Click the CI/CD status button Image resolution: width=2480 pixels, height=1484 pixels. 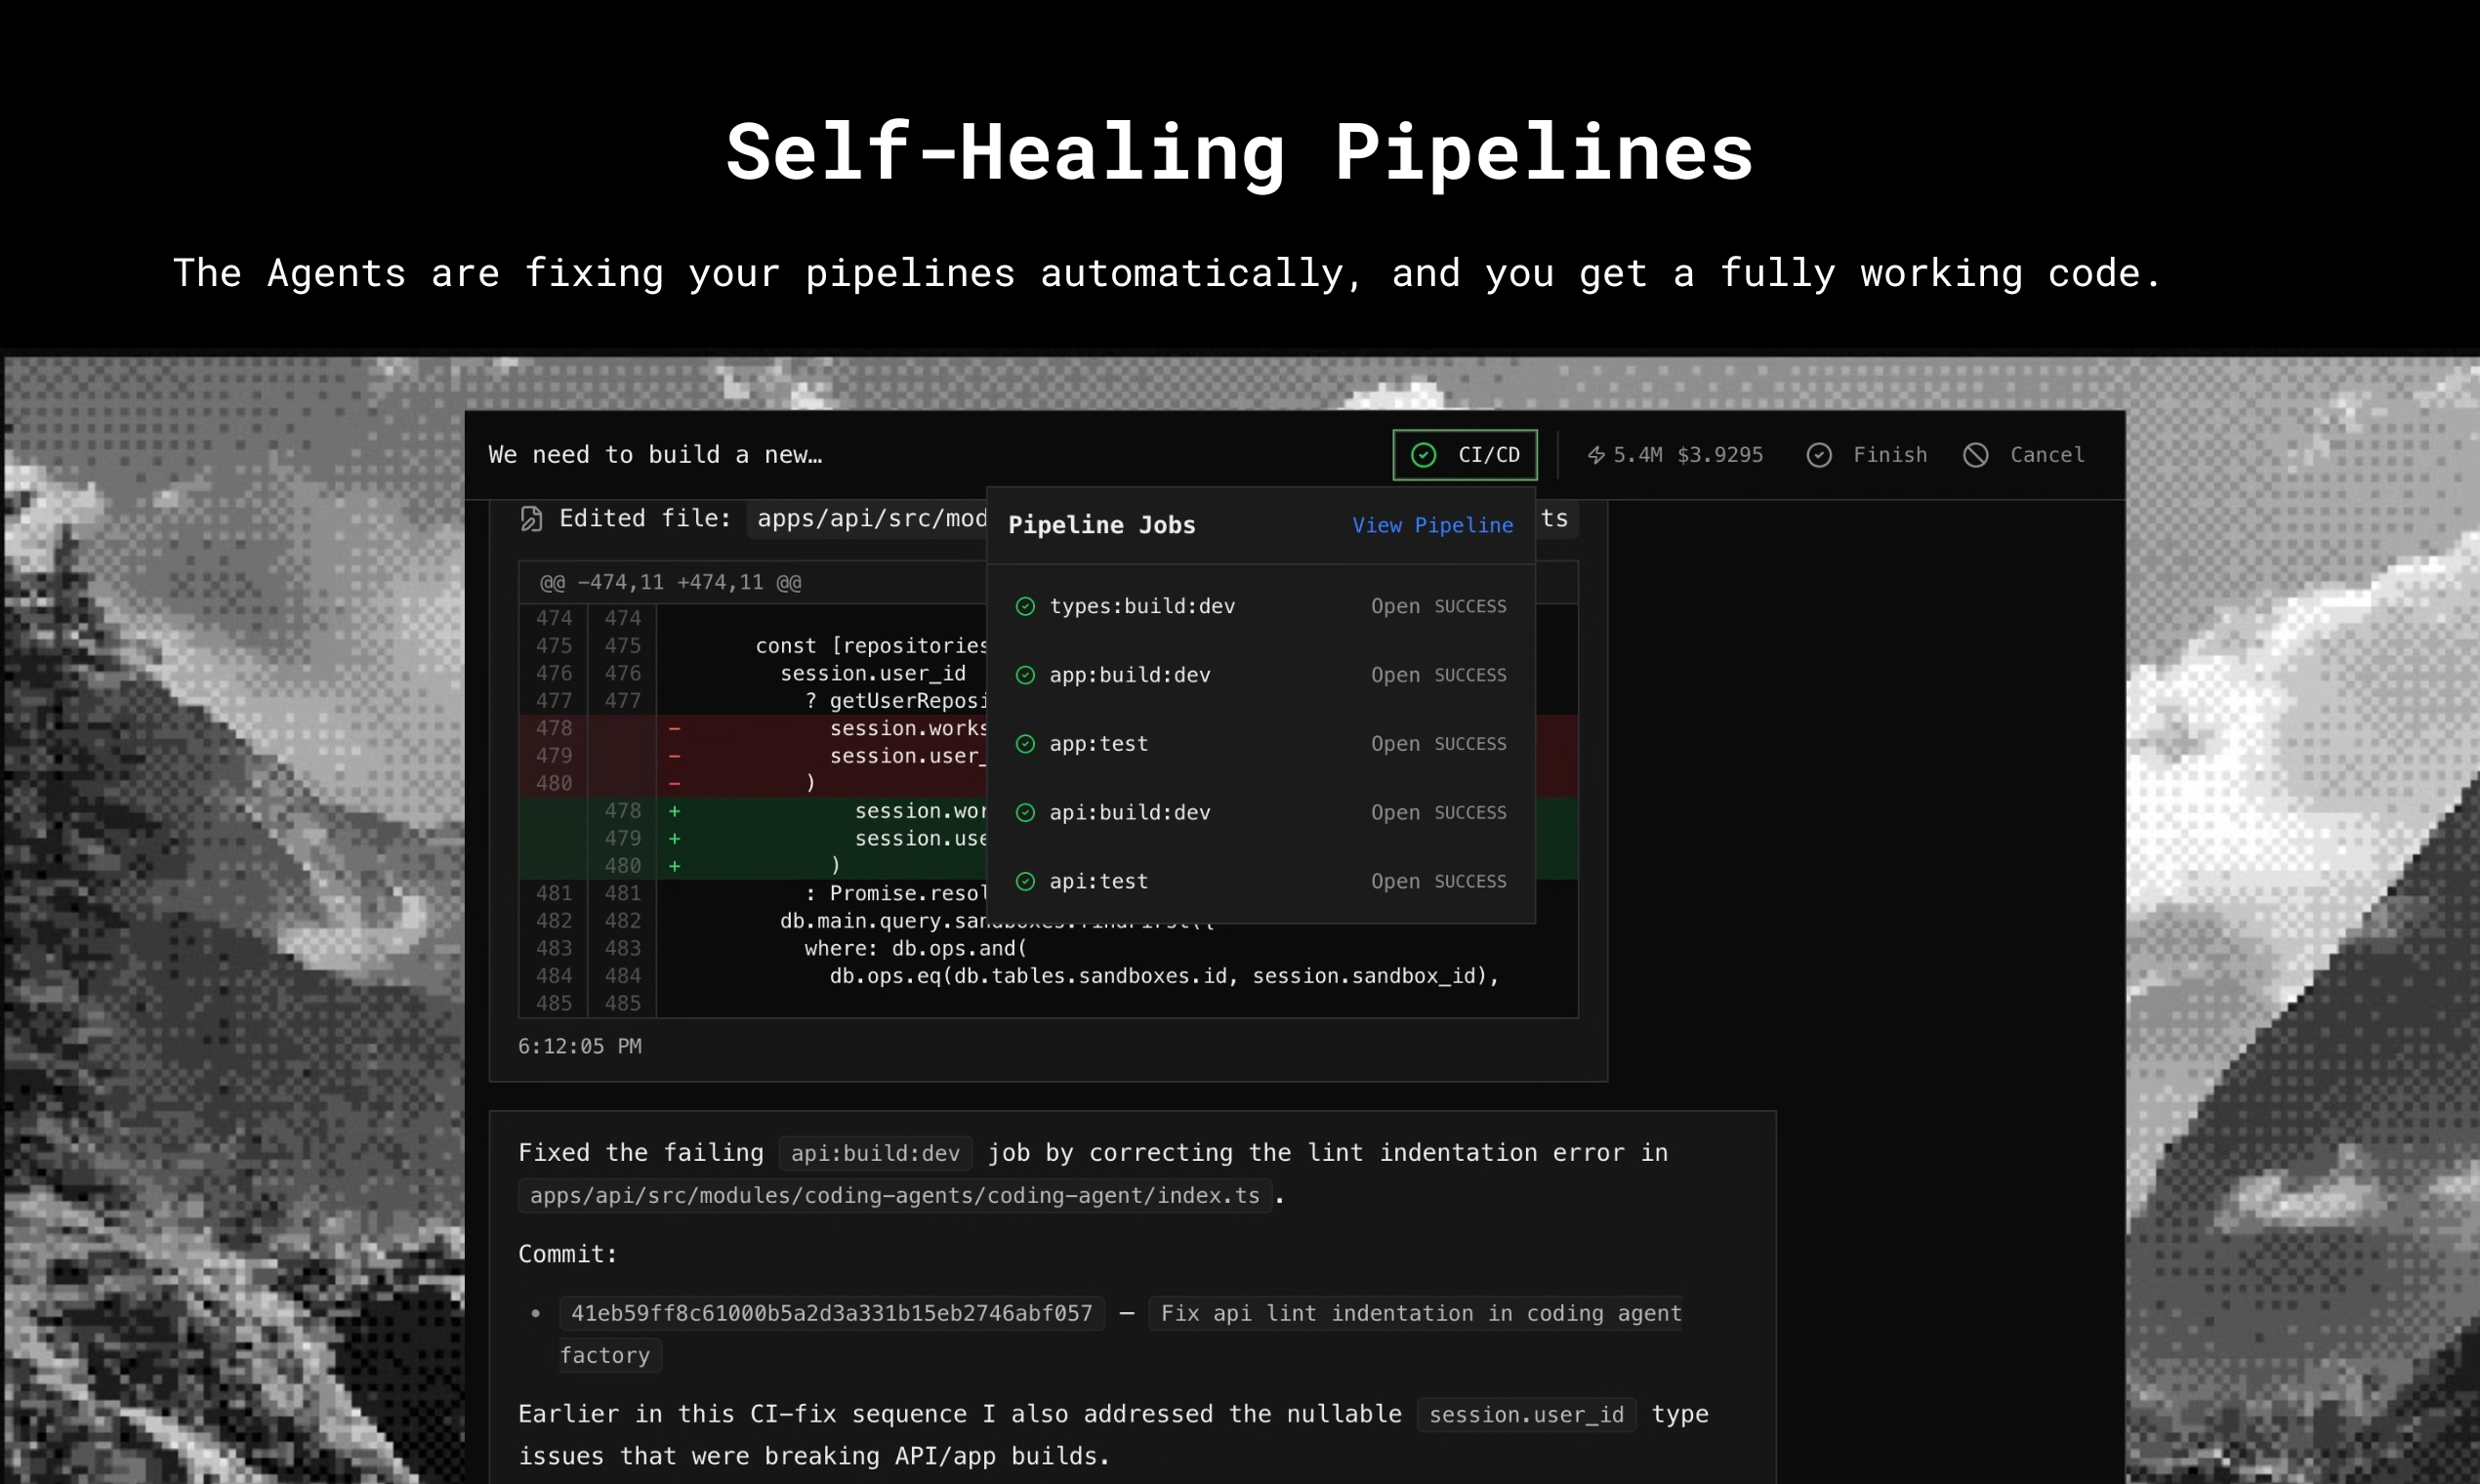1464,455
